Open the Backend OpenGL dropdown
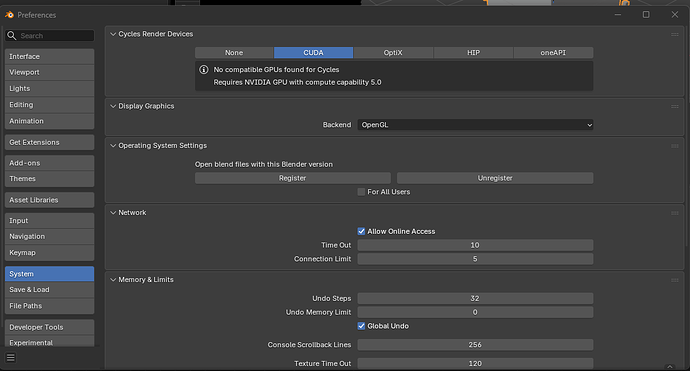Image resolution: width=690 pixels, height=371 pixels. coord(475,125)
